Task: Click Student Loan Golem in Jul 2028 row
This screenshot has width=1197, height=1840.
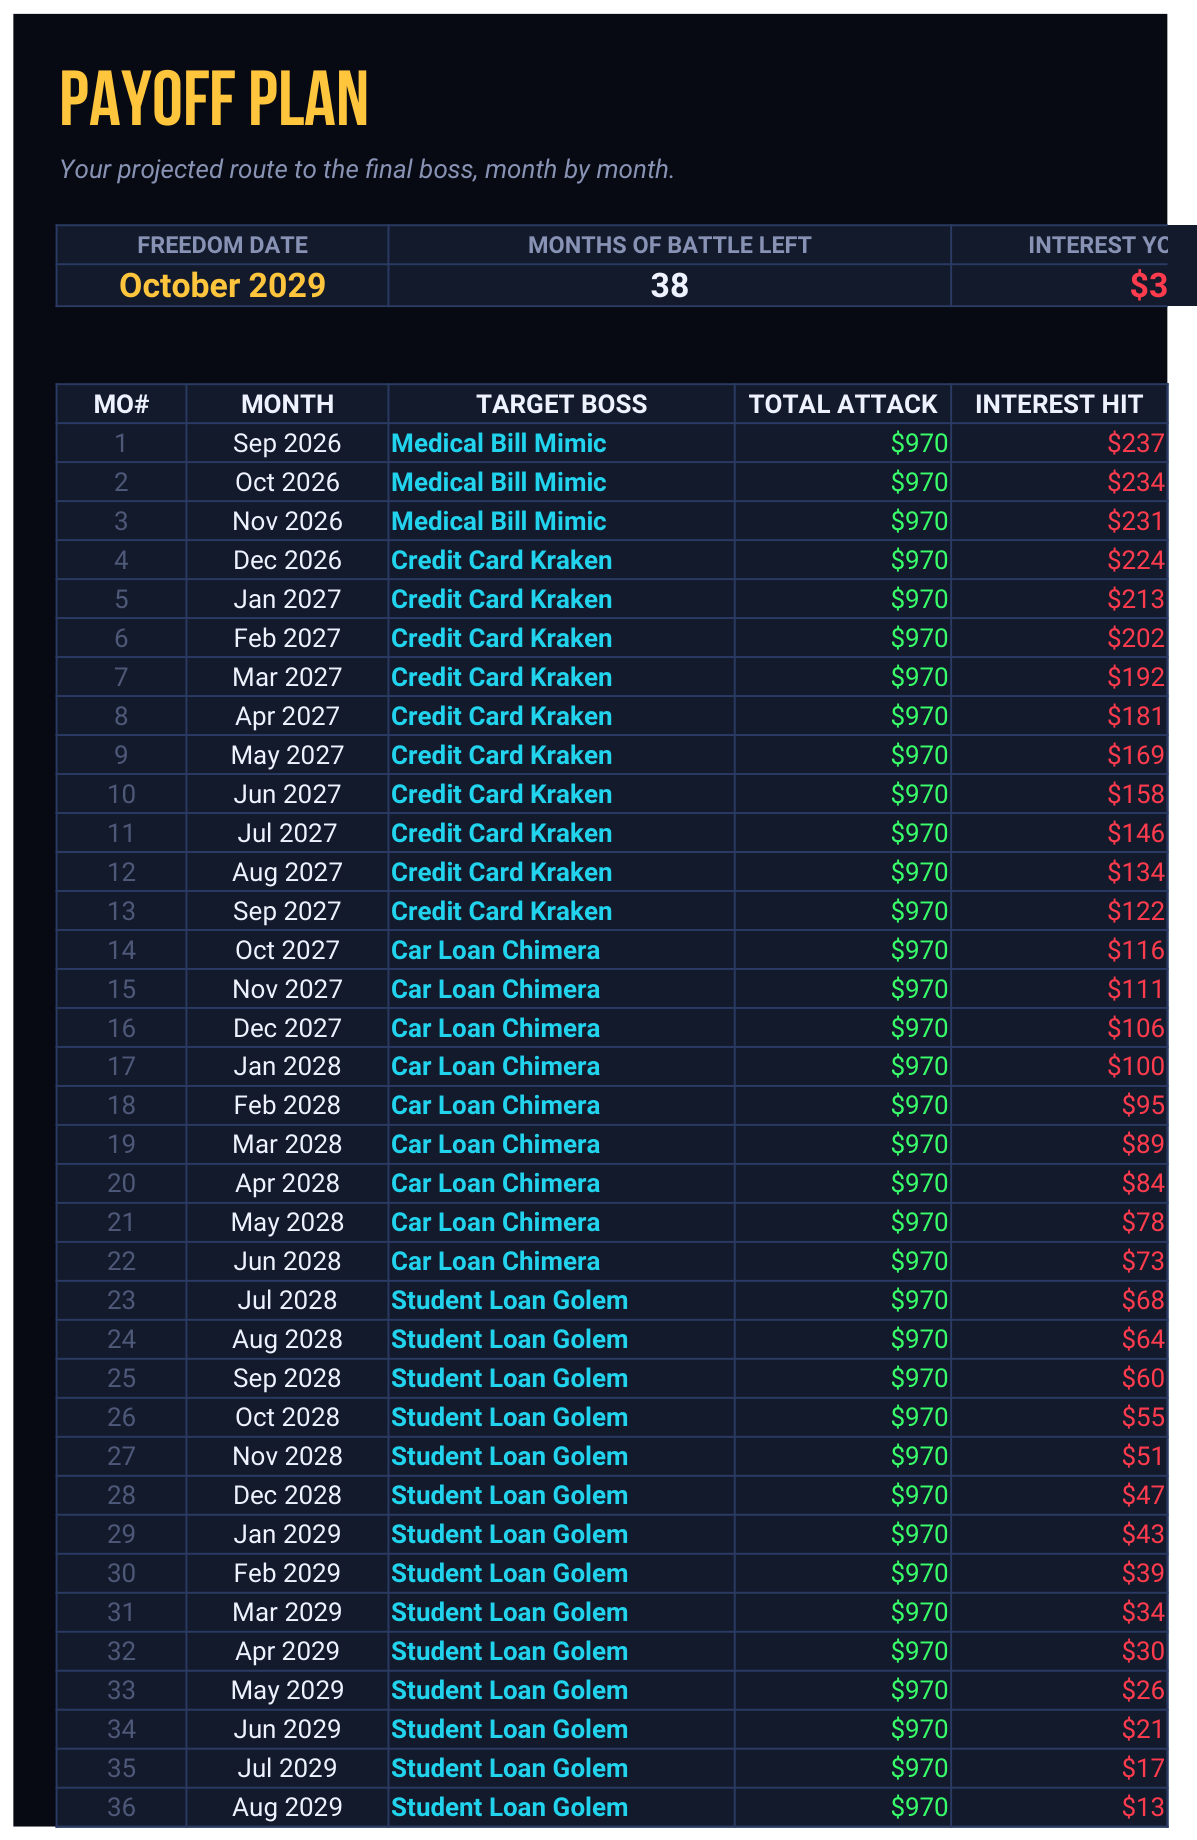Action: coord(509,1300)
